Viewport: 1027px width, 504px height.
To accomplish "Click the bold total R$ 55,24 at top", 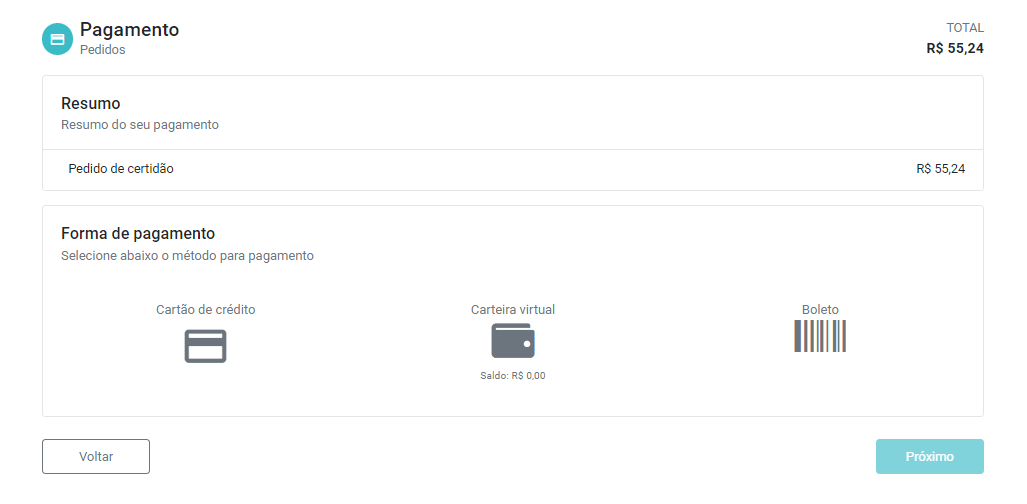I will [955, 48].
